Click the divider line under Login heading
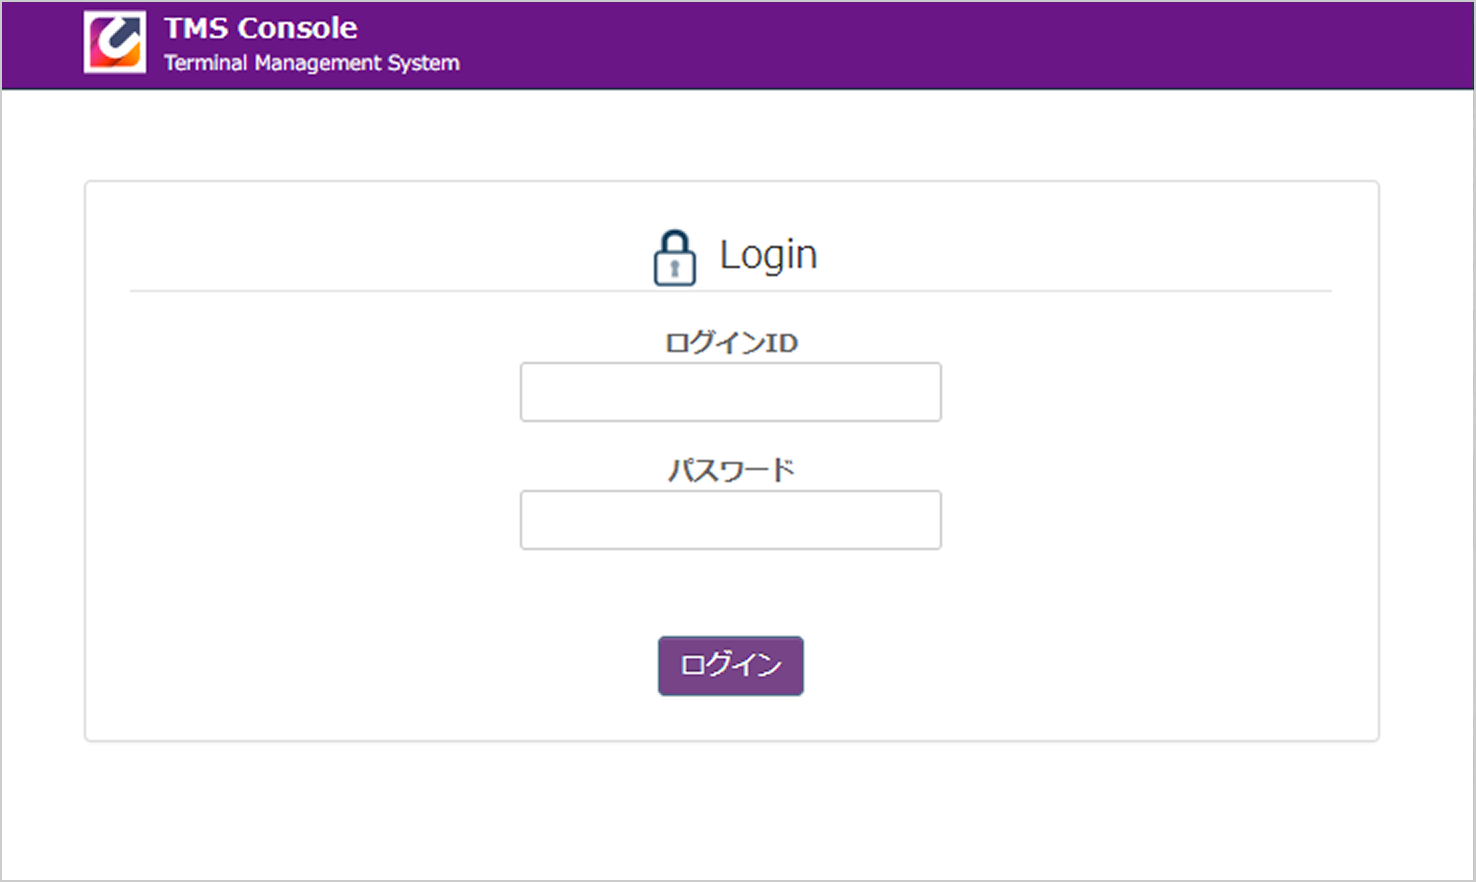1476x882 pixels. 400,291
